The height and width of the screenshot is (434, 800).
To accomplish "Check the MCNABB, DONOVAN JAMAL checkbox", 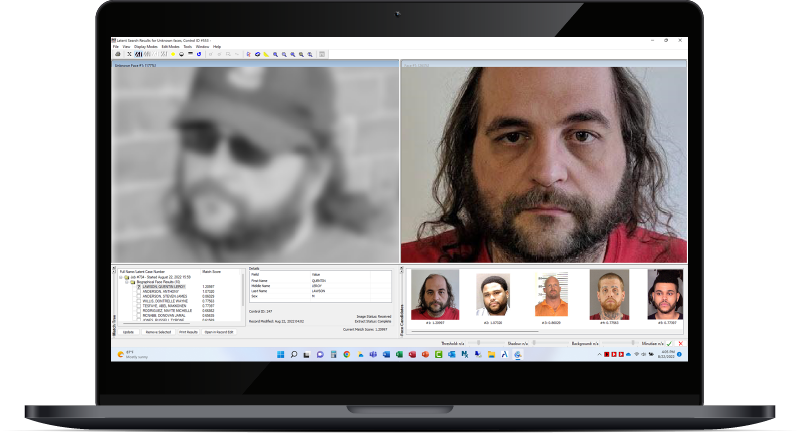I will [139, 315].
